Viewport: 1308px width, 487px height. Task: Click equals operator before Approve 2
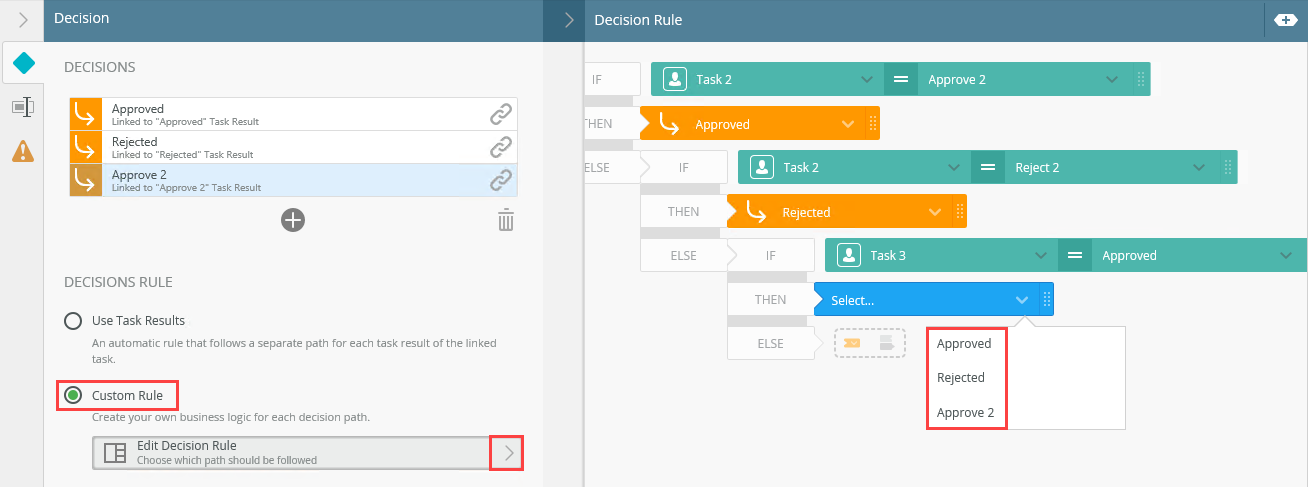(x=900, y=79)
